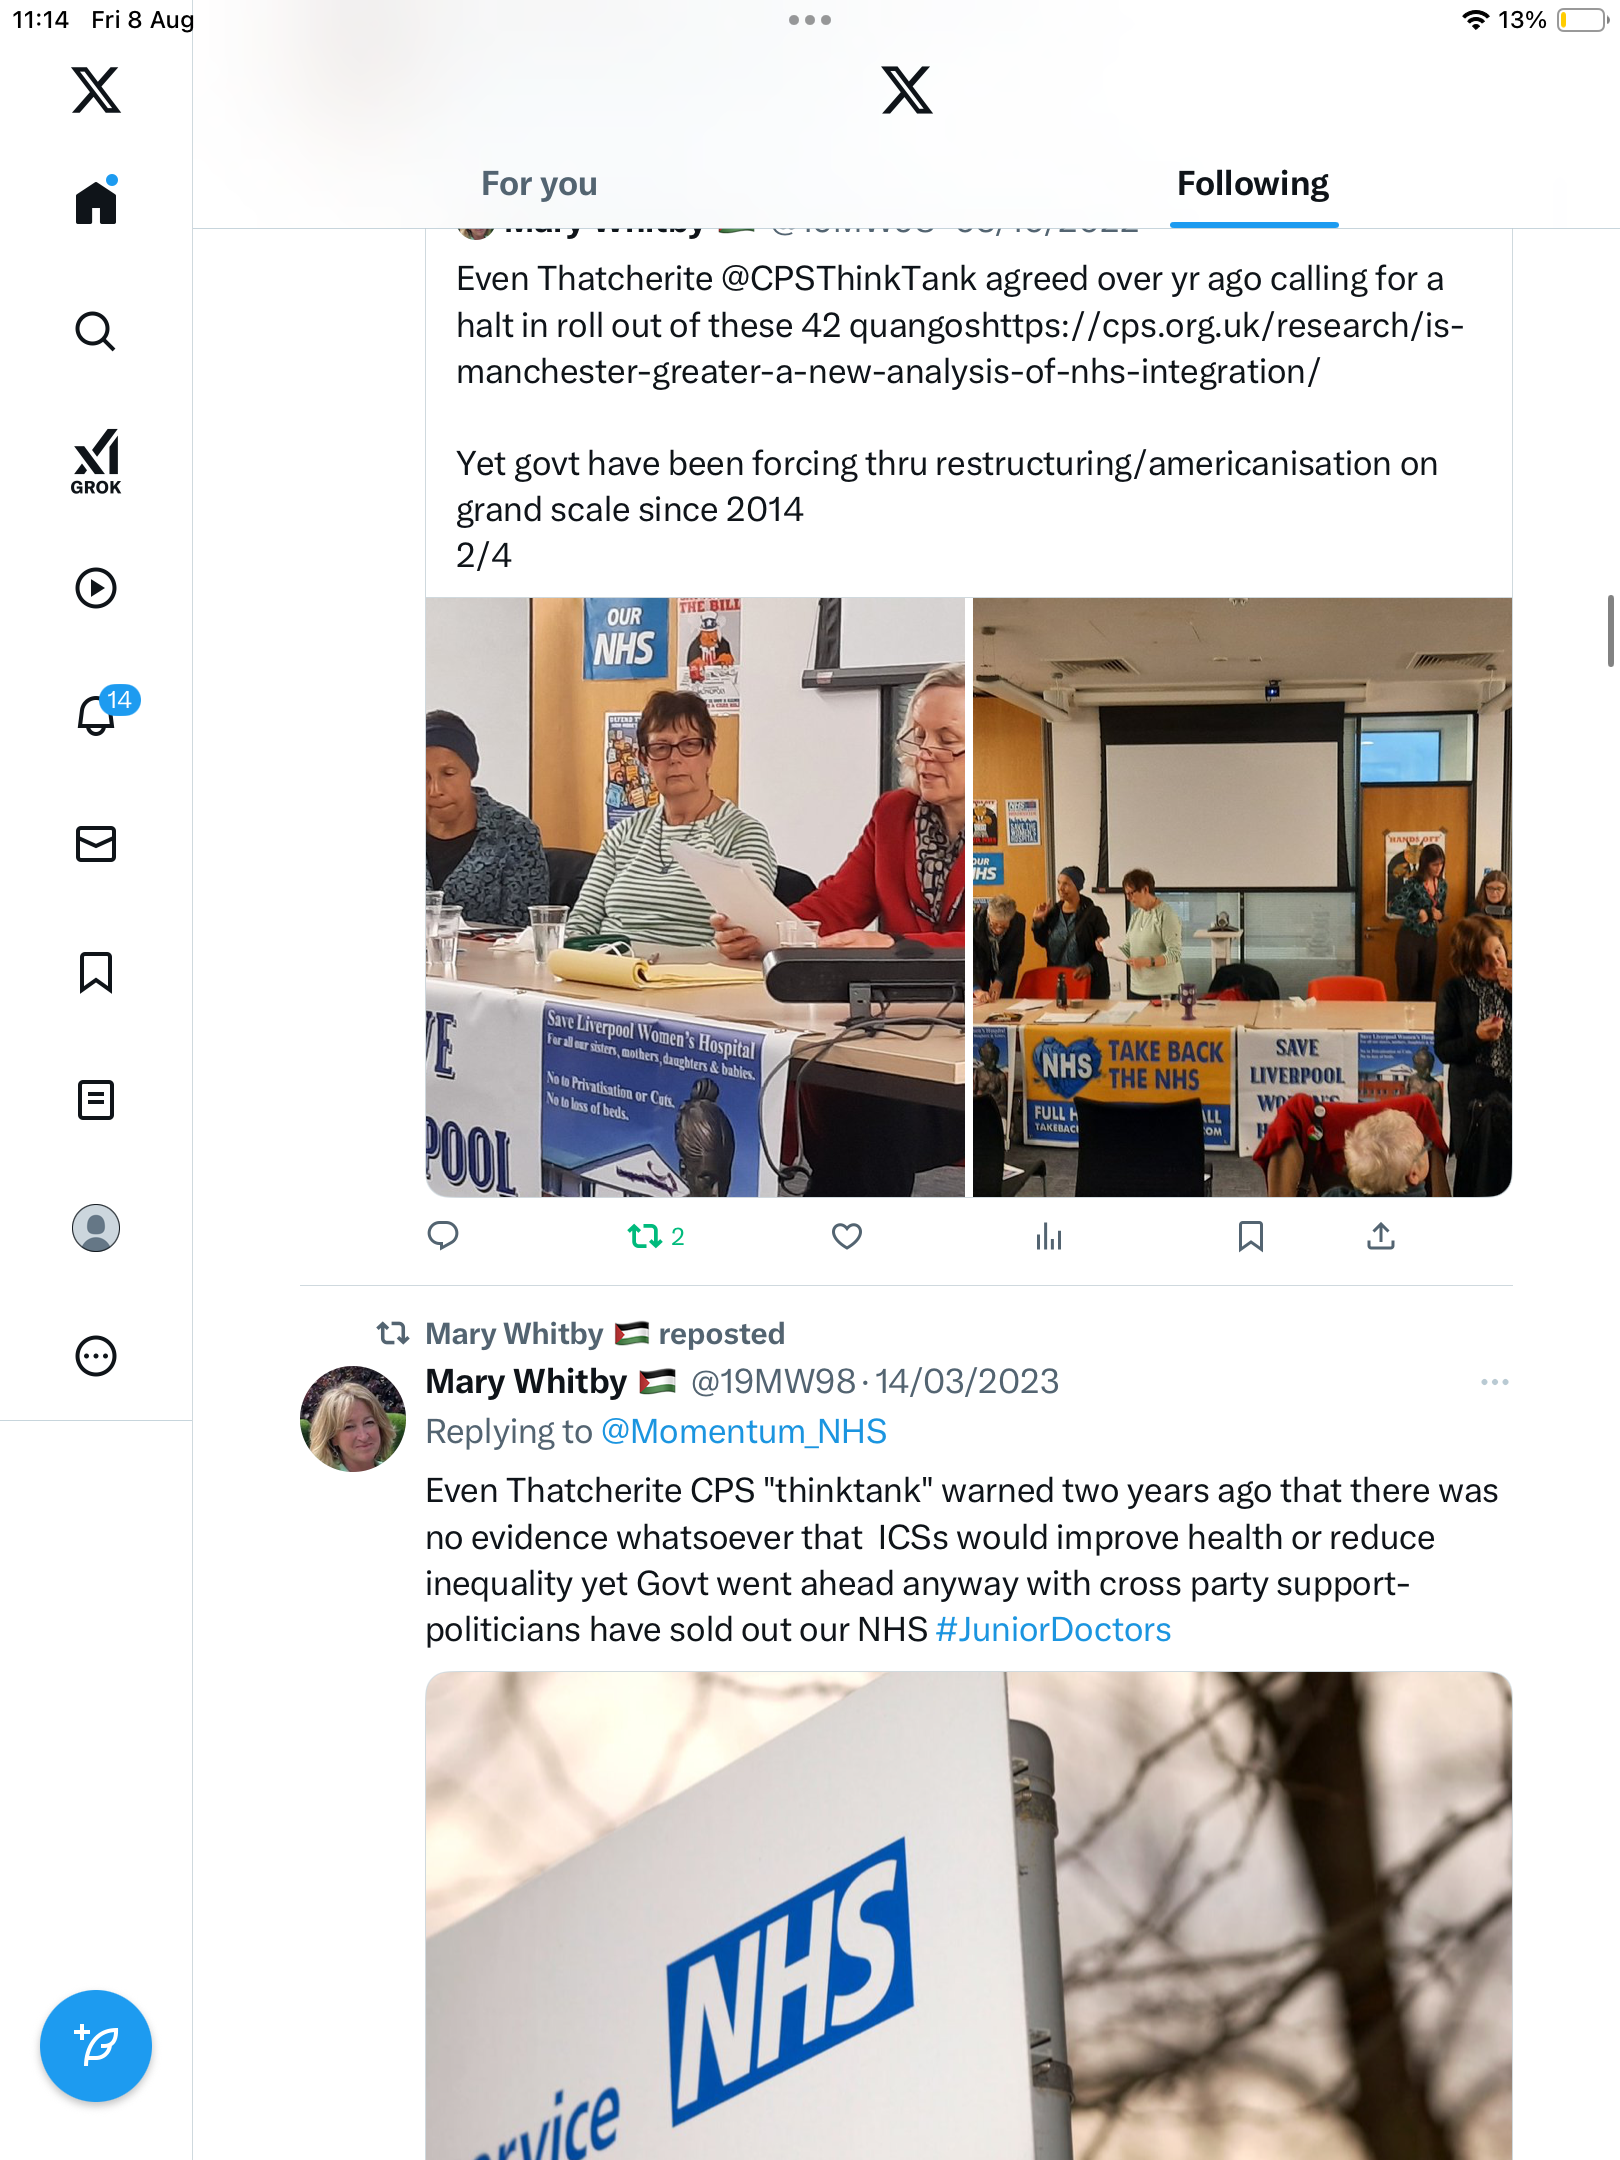Compose a new post
Screen dimensions: 1620x2160
point(96,2046)
